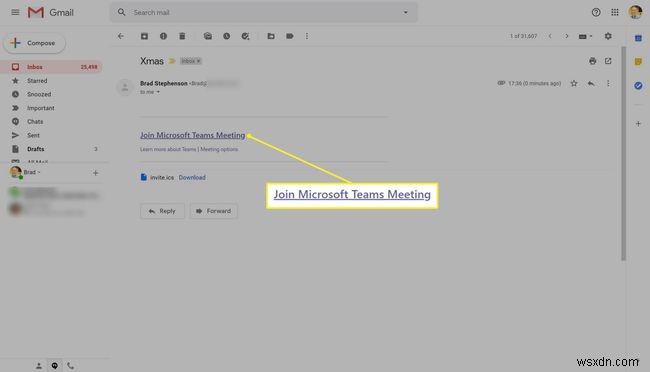Switch to the Contacts tab at bottom
650x372 pixels.
39,366
